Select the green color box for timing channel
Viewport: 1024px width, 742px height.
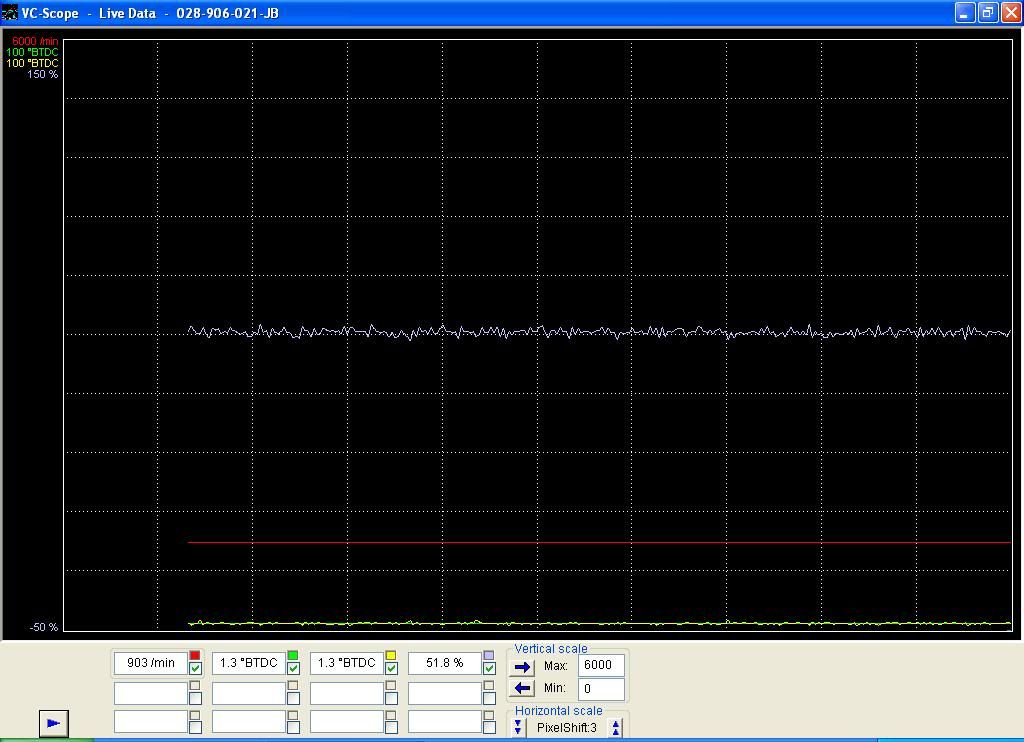tap(294, 653)
